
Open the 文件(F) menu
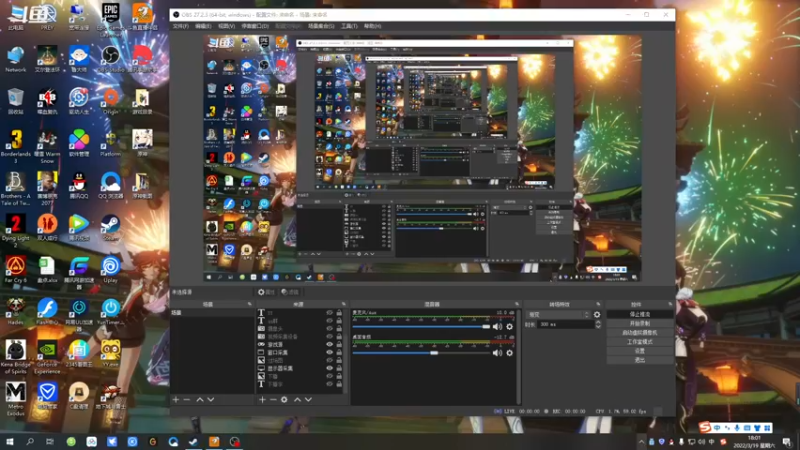point(181,26)
